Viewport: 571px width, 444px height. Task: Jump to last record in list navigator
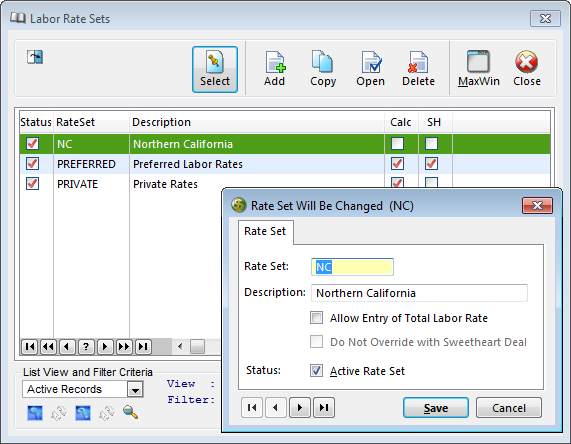click(143, 346)
